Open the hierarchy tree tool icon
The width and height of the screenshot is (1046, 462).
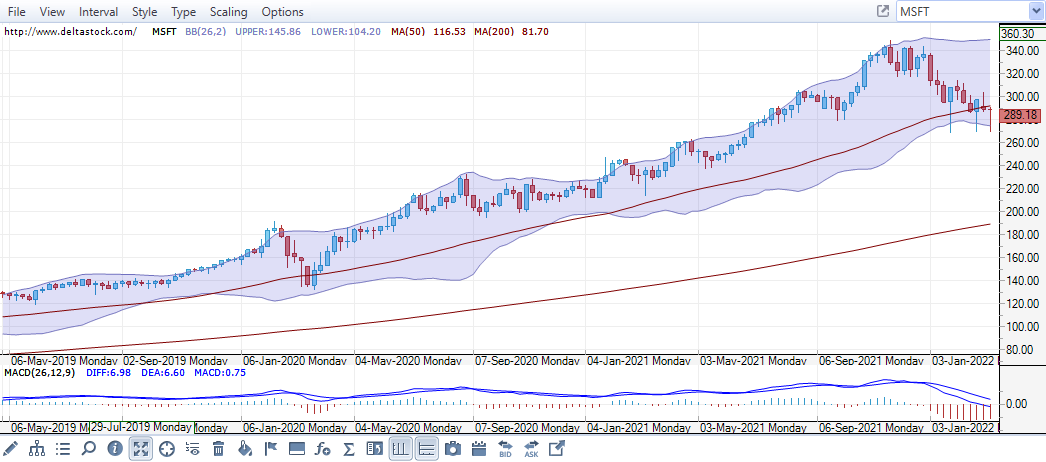(37, 449)
